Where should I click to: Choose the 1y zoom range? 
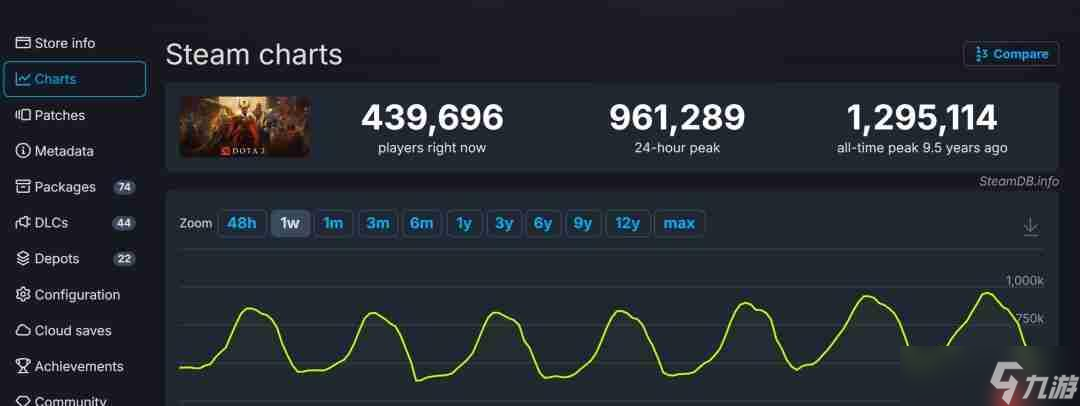(464, 223)
